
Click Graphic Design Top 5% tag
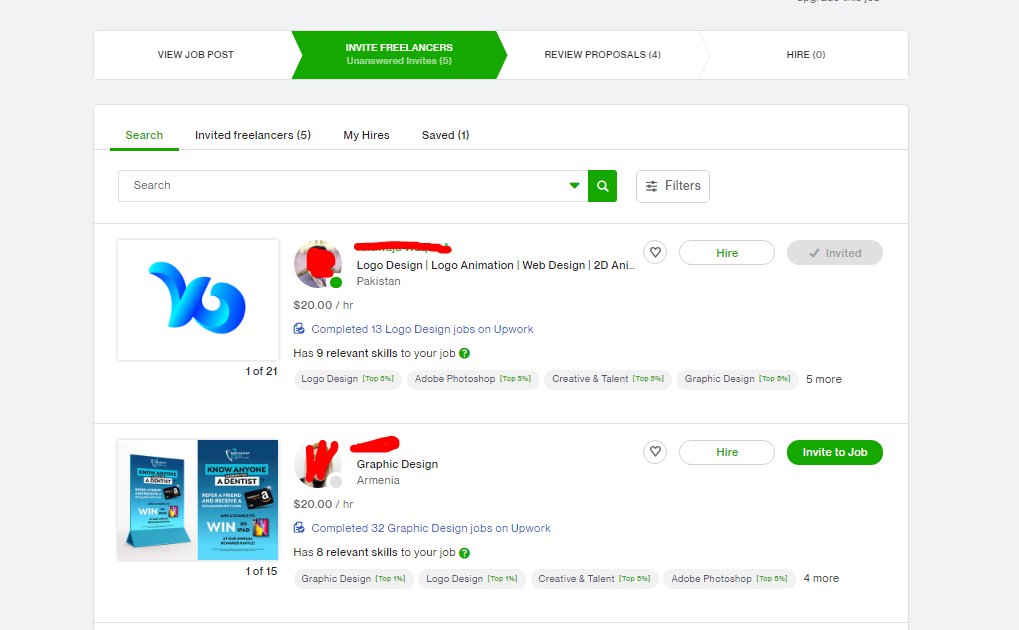tap(737, 379)
